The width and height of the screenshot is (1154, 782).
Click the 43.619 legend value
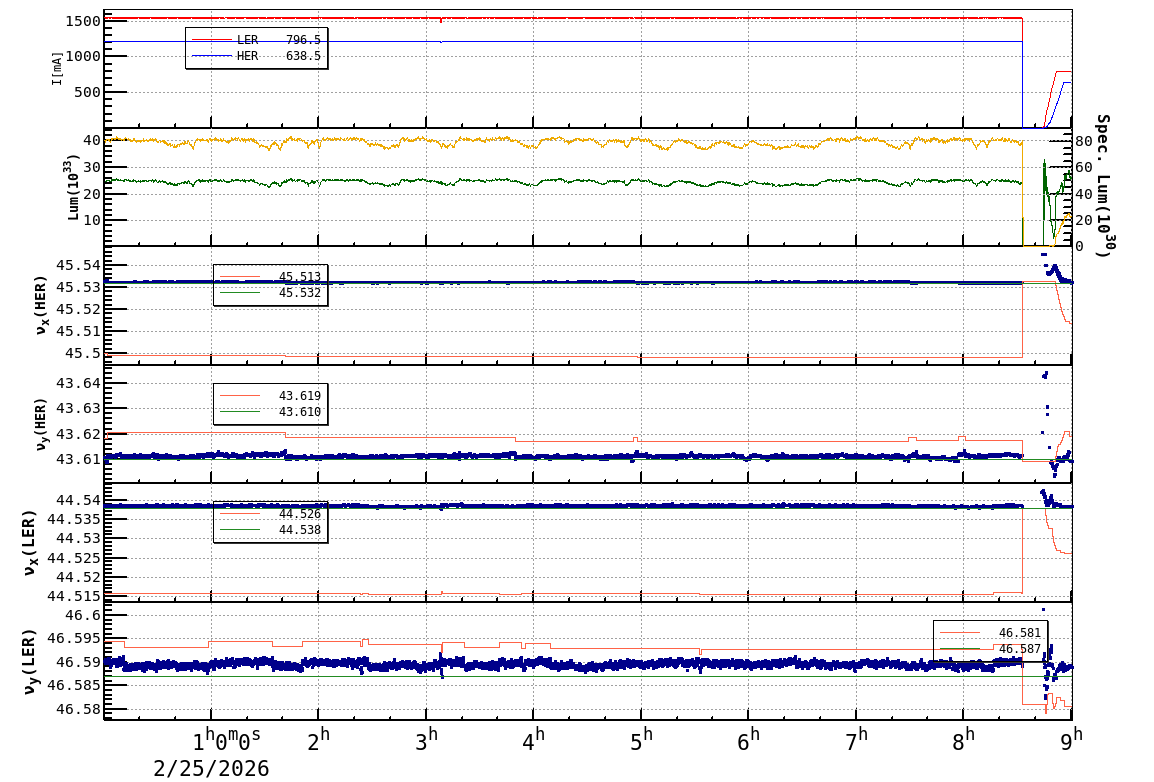[x=300, y=396]
